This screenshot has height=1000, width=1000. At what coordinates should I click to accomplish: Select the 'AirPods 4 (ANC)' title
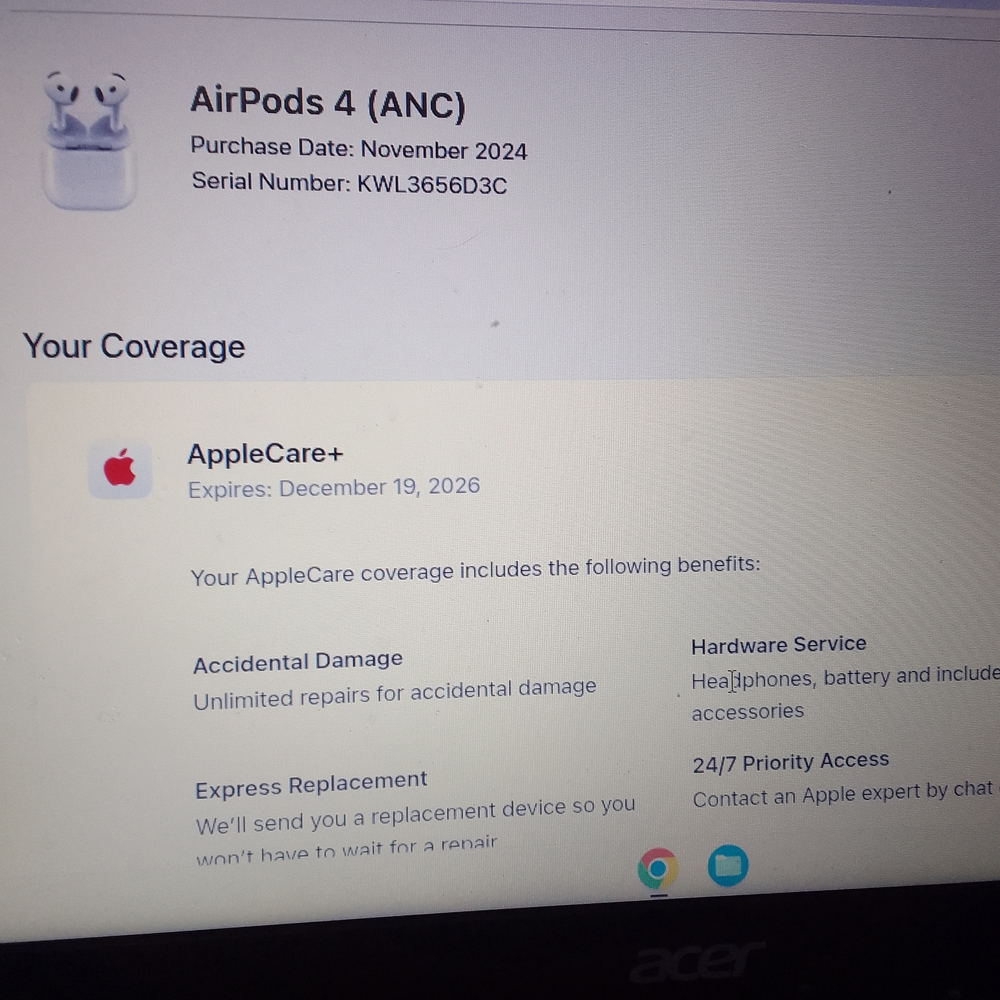pos(328,102)
